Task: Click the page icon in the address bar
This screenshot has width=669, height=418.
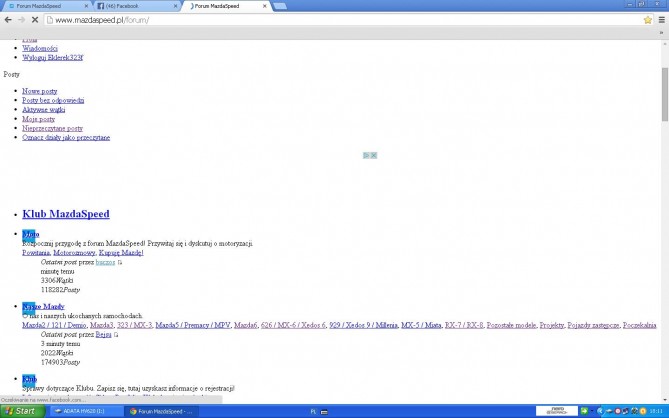Action: tap(50, 20)
